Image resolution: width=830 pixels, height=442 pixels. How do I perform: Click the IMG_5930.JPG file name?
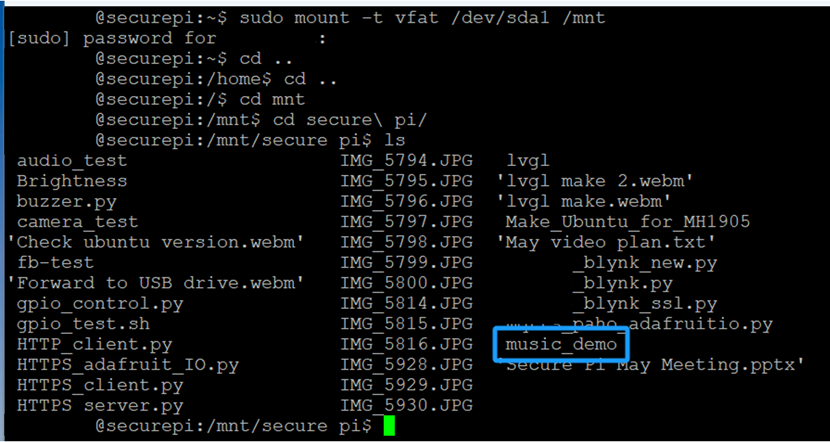406,406
